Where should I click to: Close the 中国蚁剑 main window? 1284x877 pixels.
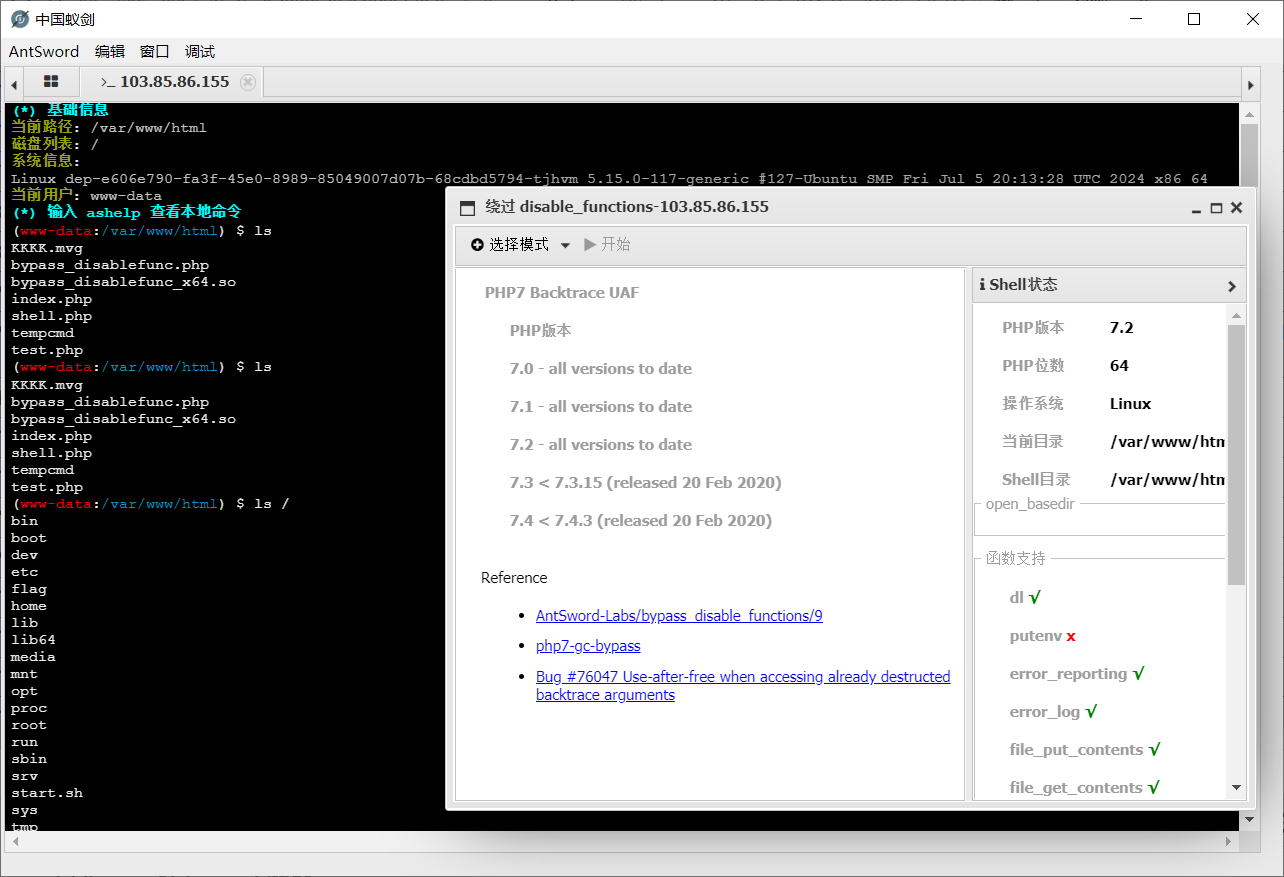(1252, 19)
